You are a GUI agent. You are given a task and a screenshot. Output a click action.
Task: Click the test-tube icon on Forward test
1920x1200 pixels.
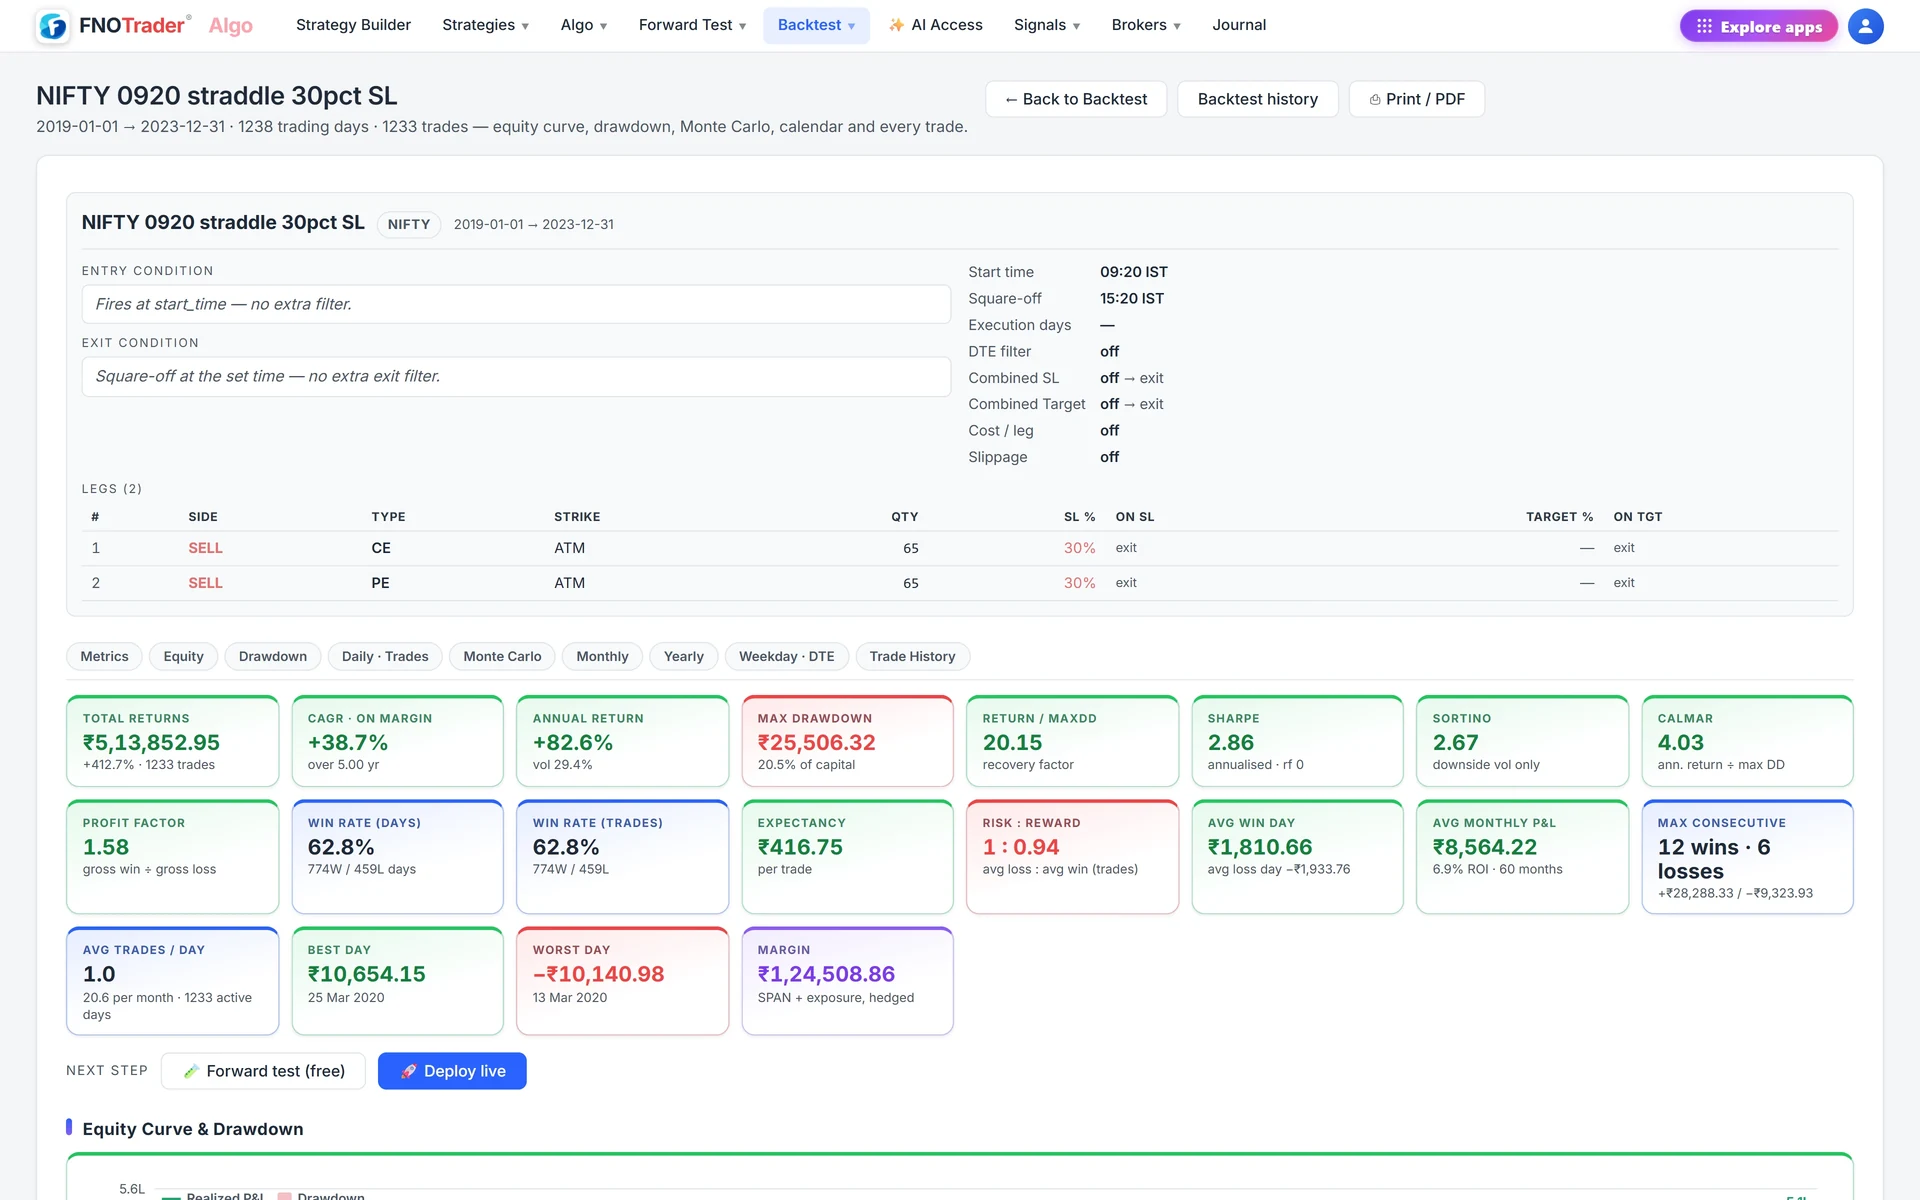click(191, 1071)
